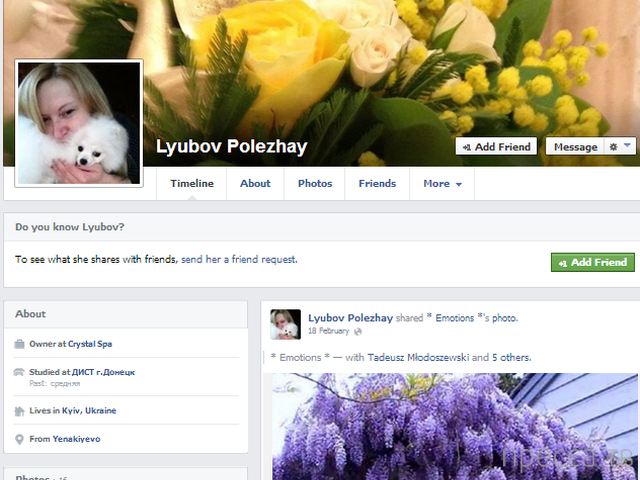Switch to the Photos tab
Image resolution: width=640 pixels, height=480 pixels.
[x=315, y=184]
